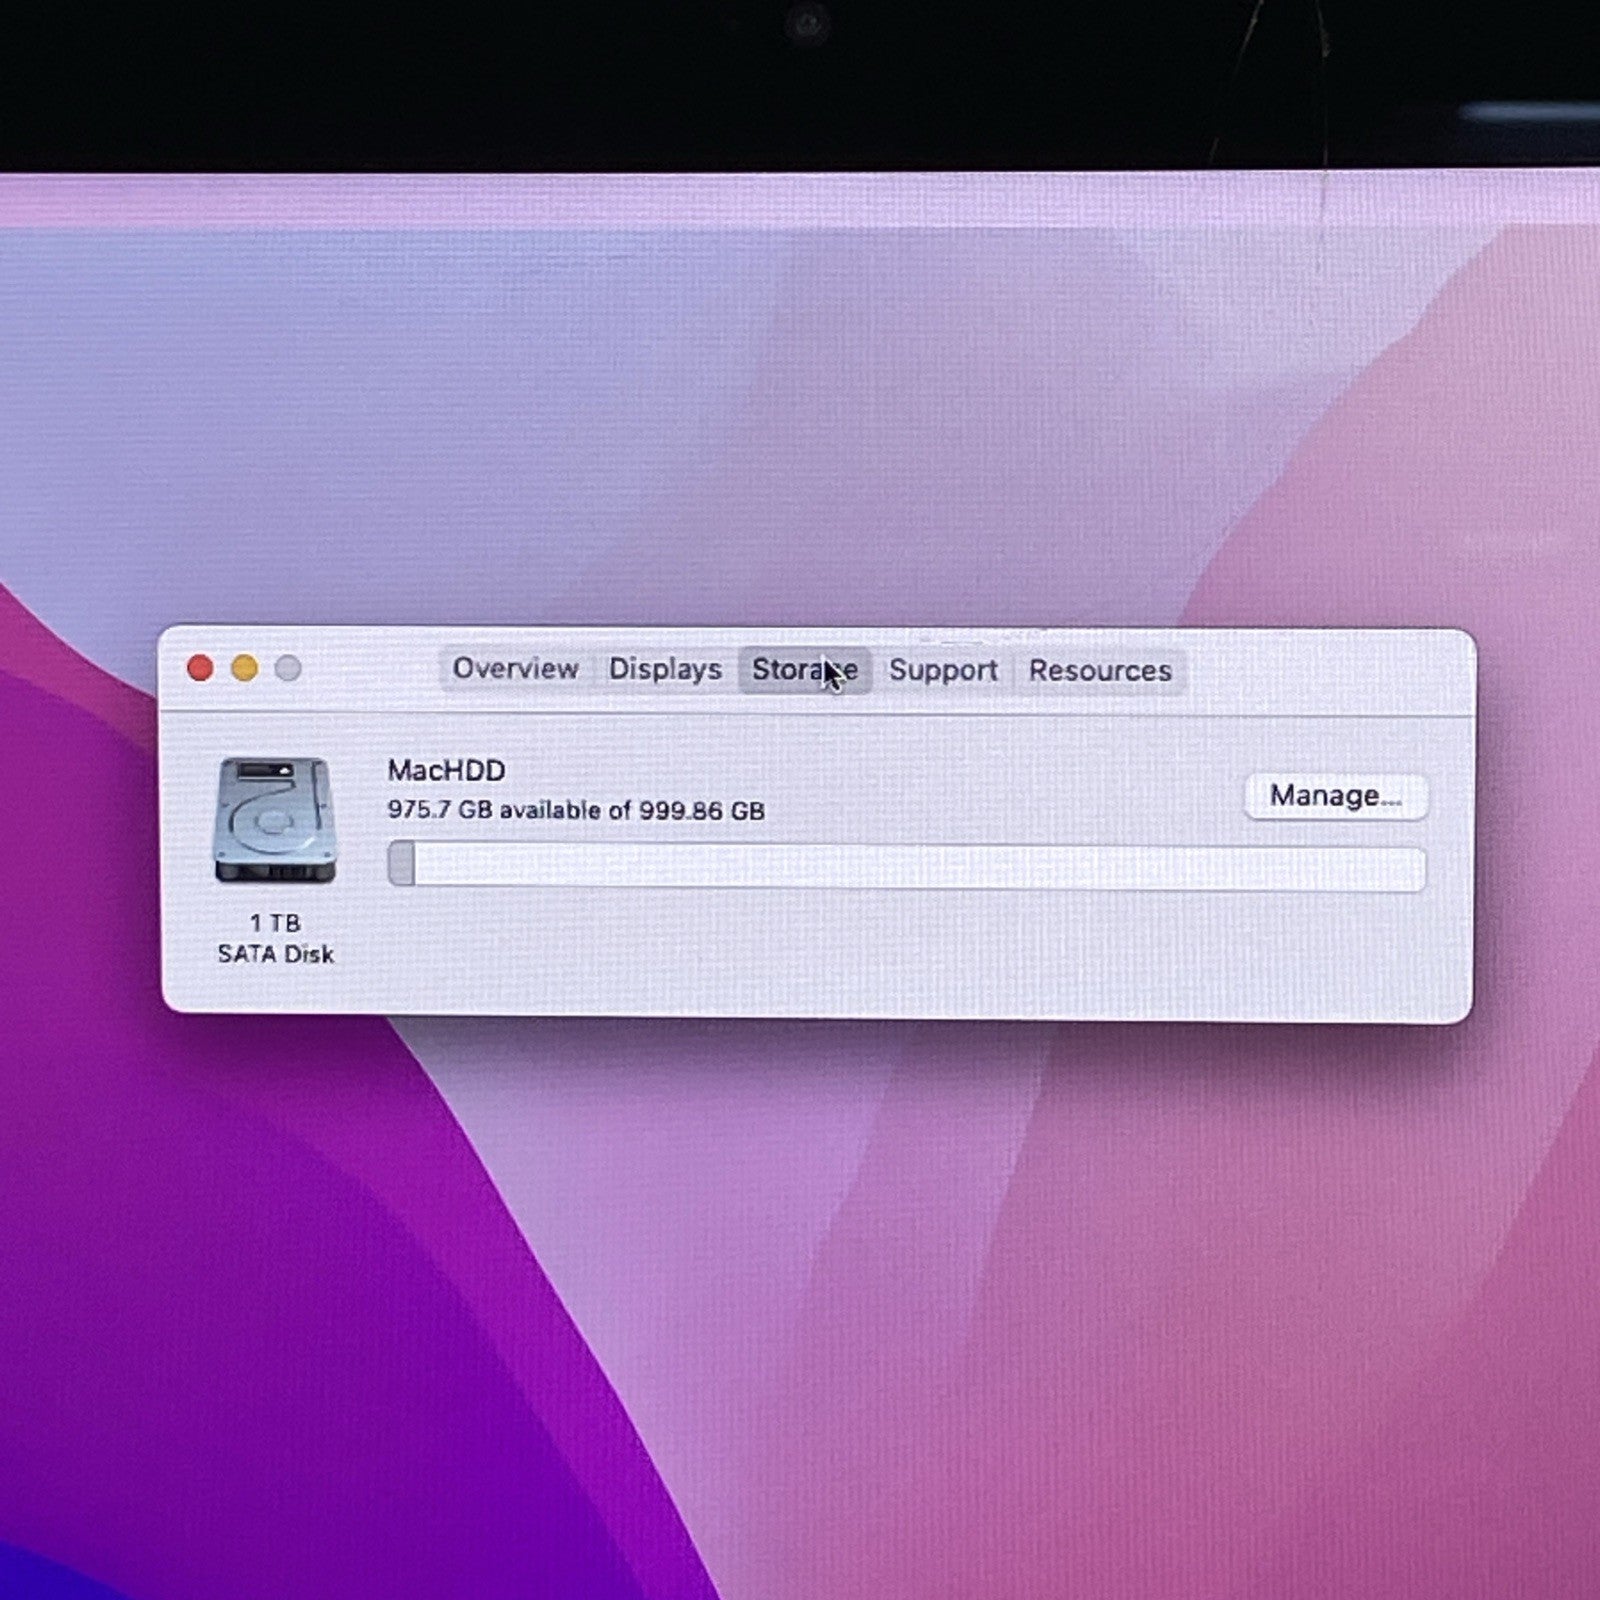Minimize the window with the yellow button
1600x1600 pixels.
coord(244,668)
